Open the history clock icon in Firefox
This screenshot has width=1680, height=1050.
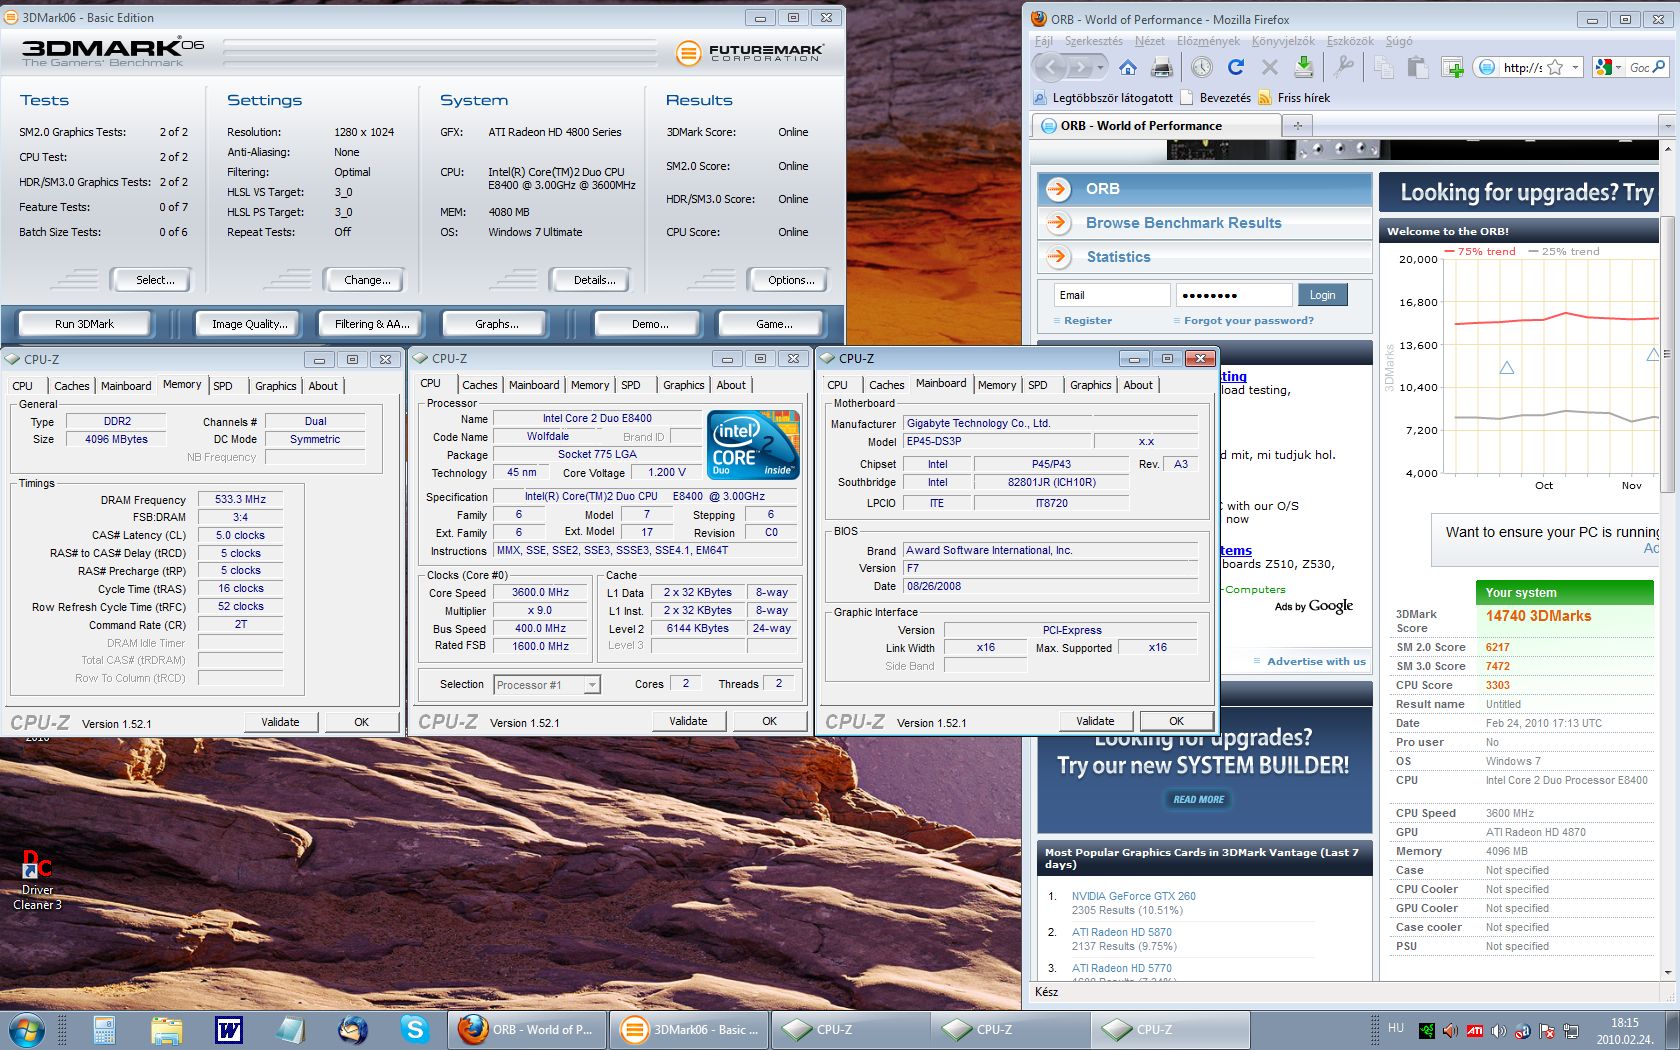(x=1202, y=67)
